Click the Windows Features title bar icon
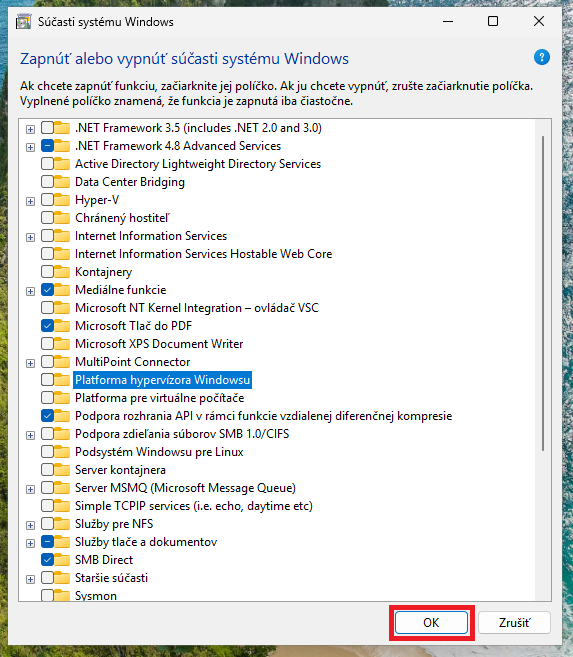Viewport: 573px width, 657px height. tap(23, 21)
